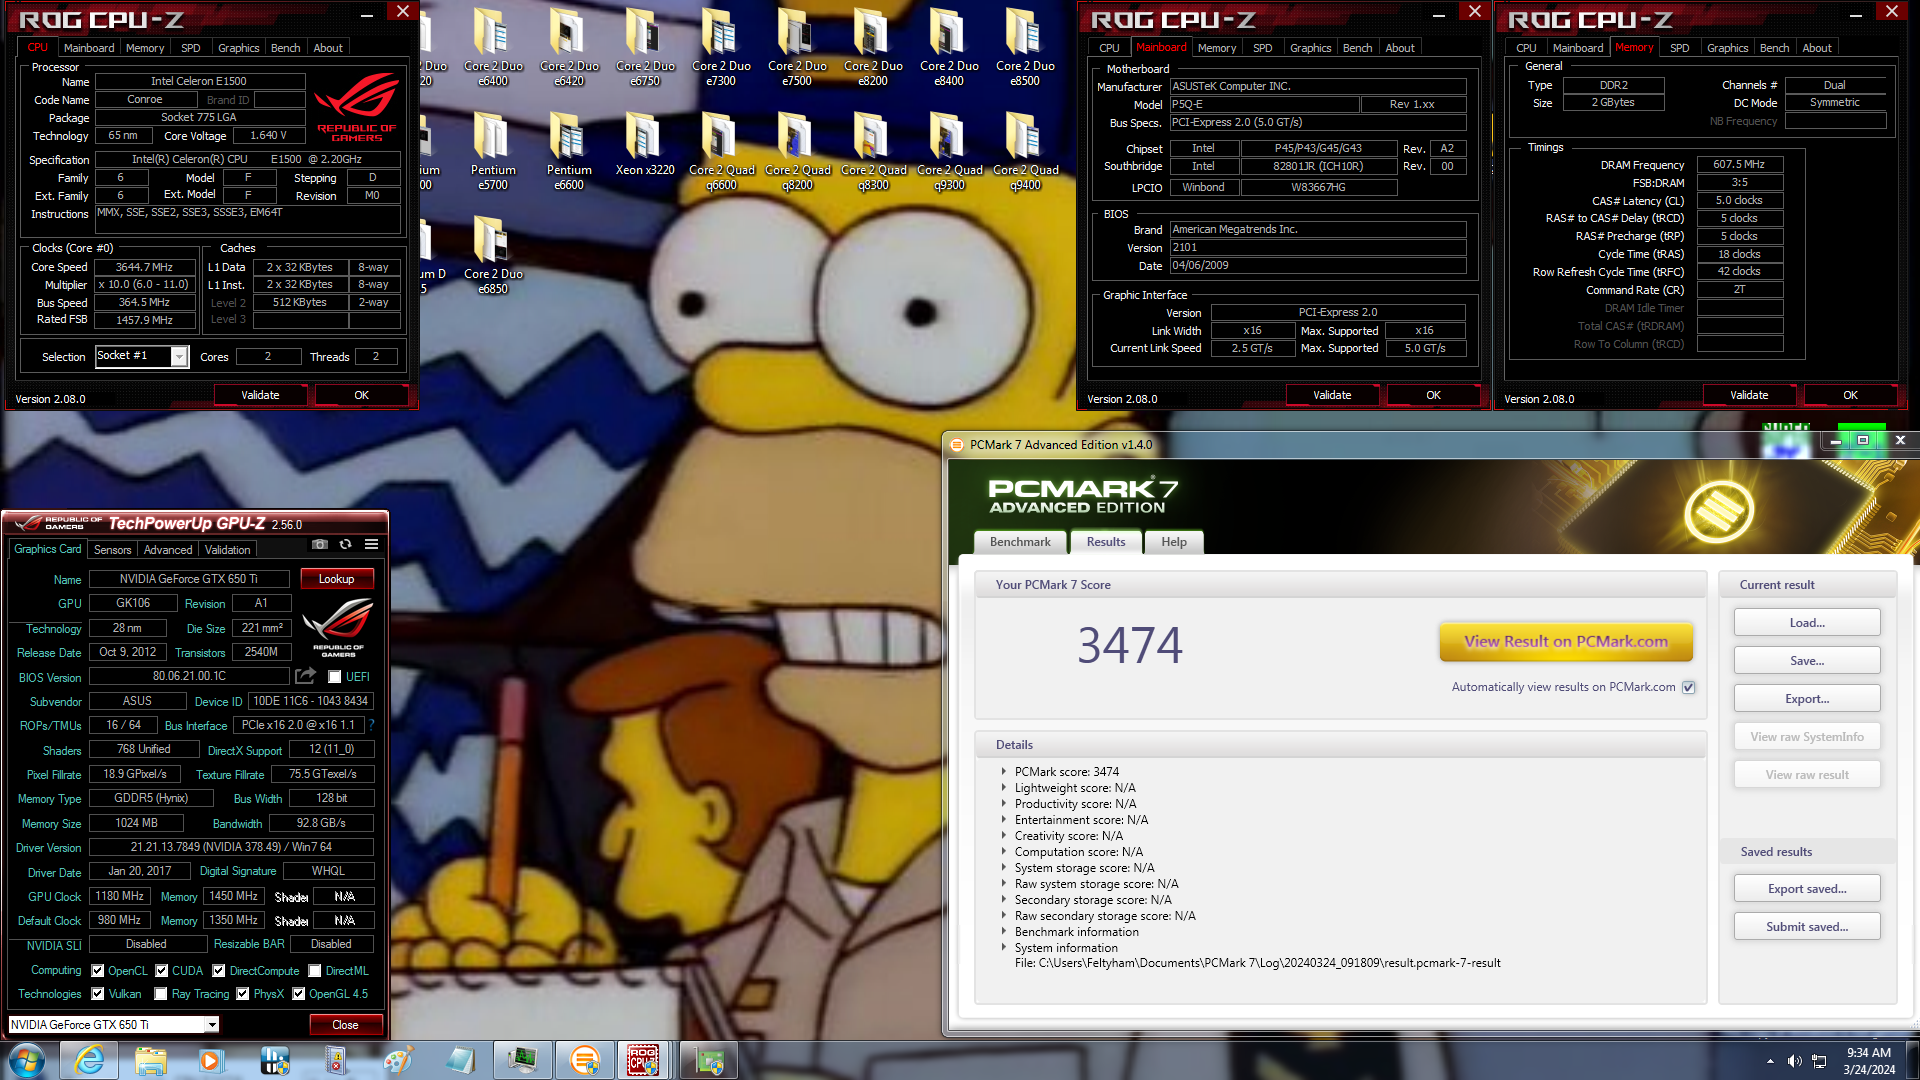Click the GPU-Z refresh icon
Image resolution: width=1920 pixels, height=1080 pixels.
coord(345,544)
